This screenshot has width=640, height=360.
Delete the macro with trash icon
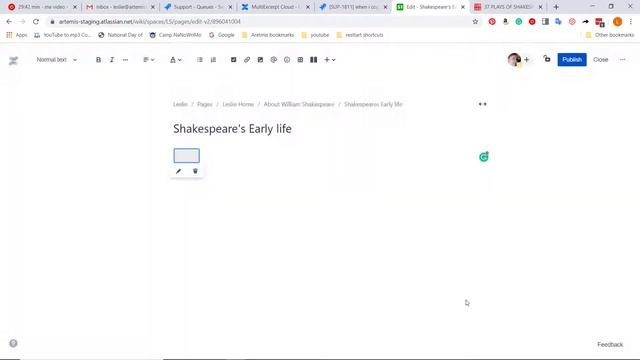tap(195, 171)
